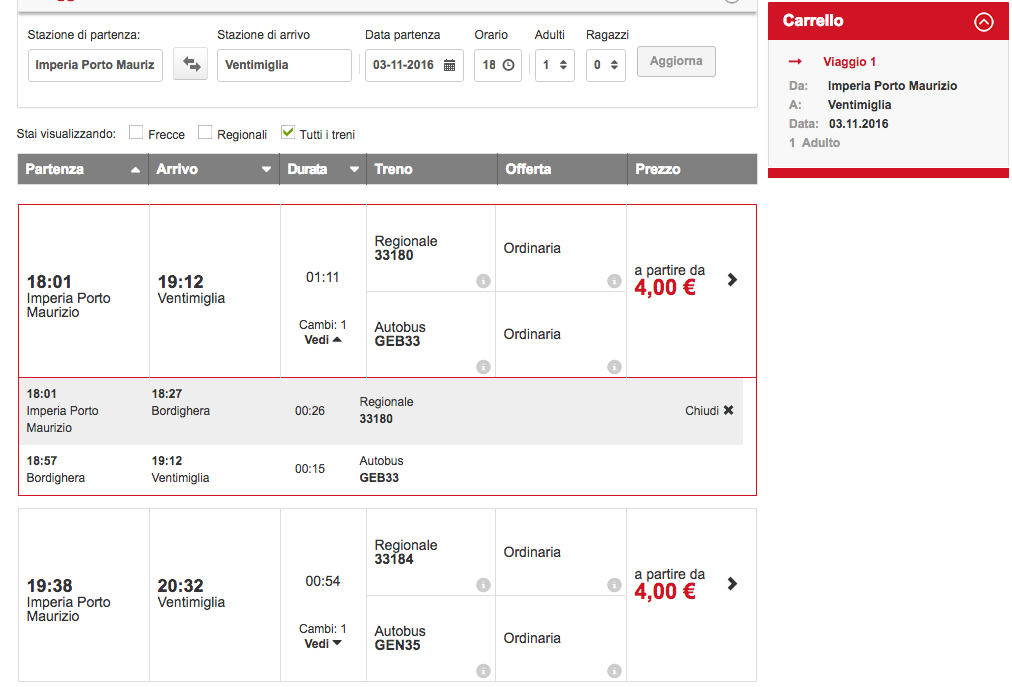The width and height of the screenshot is (1012, 687).
Task: Enable the Regionali filter checkbox
Action: pyautogui.click(x=205, y=132)
